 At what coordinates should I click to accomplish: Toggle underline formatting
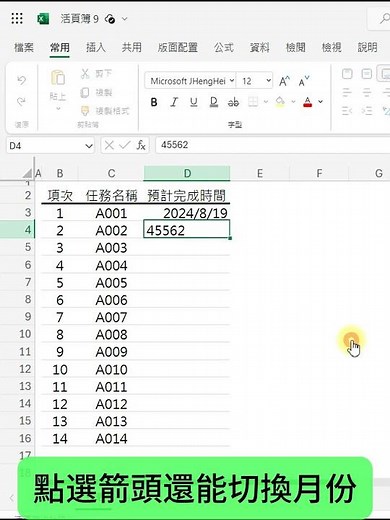pyautogui.click(x=194, y=102)
